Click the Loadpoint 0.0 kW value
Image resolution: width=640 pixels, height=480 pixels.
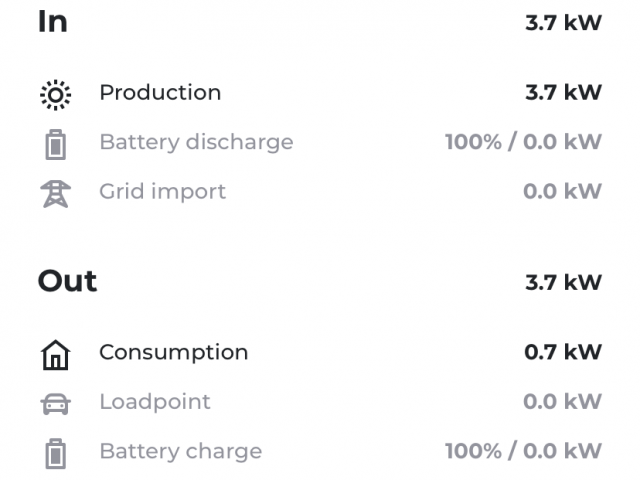tap(562, 402)
